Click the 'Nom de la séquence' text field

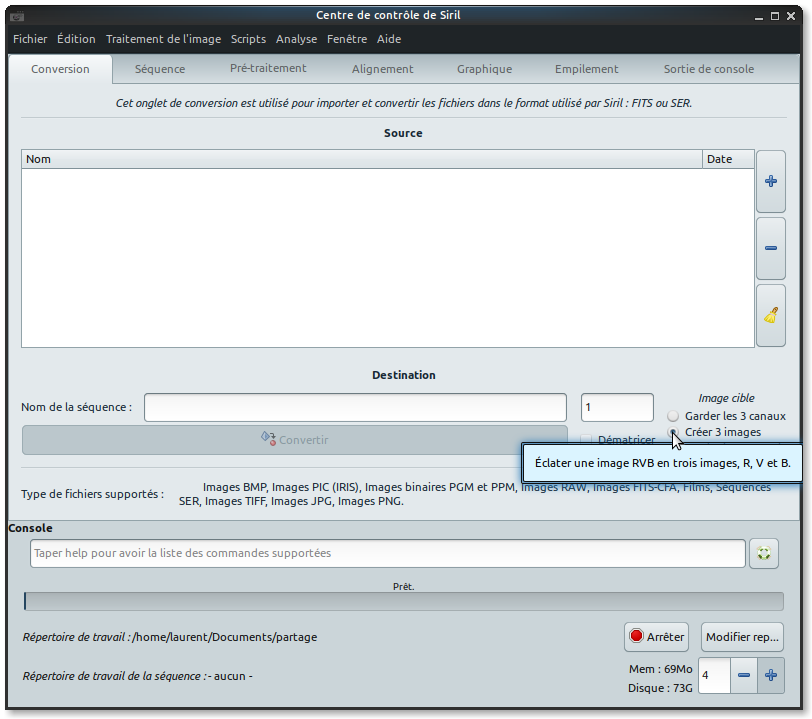tap(355, 407)
